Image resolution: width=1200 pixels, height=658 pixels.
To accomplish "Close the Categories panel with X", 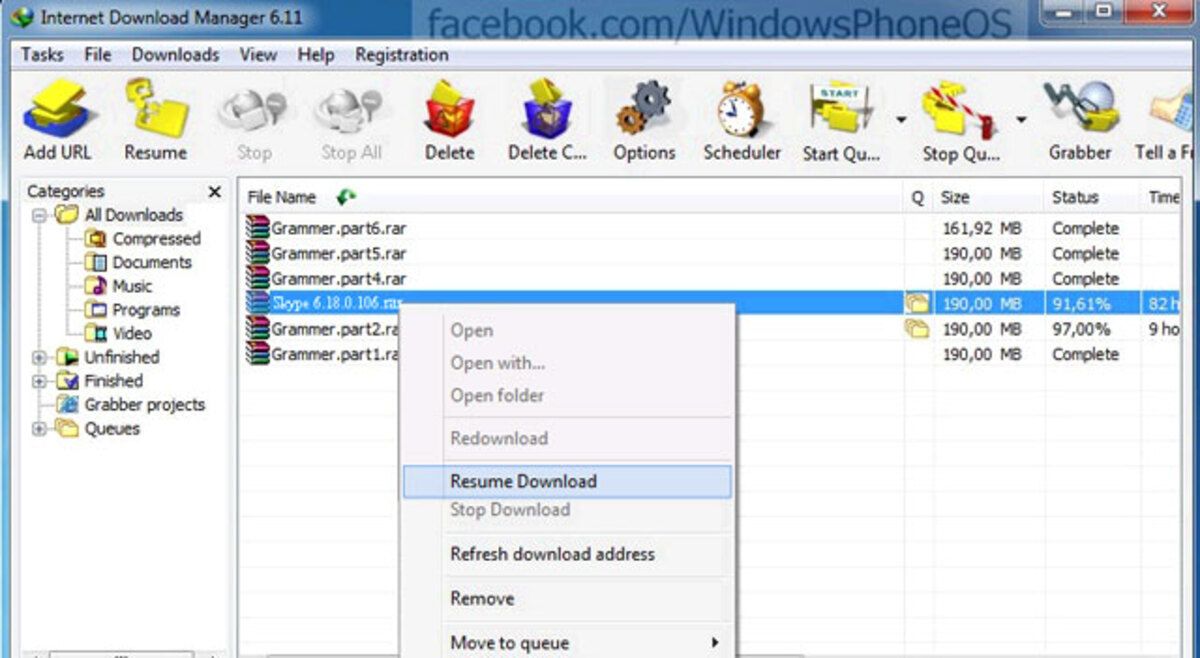I will pos(214,191).
